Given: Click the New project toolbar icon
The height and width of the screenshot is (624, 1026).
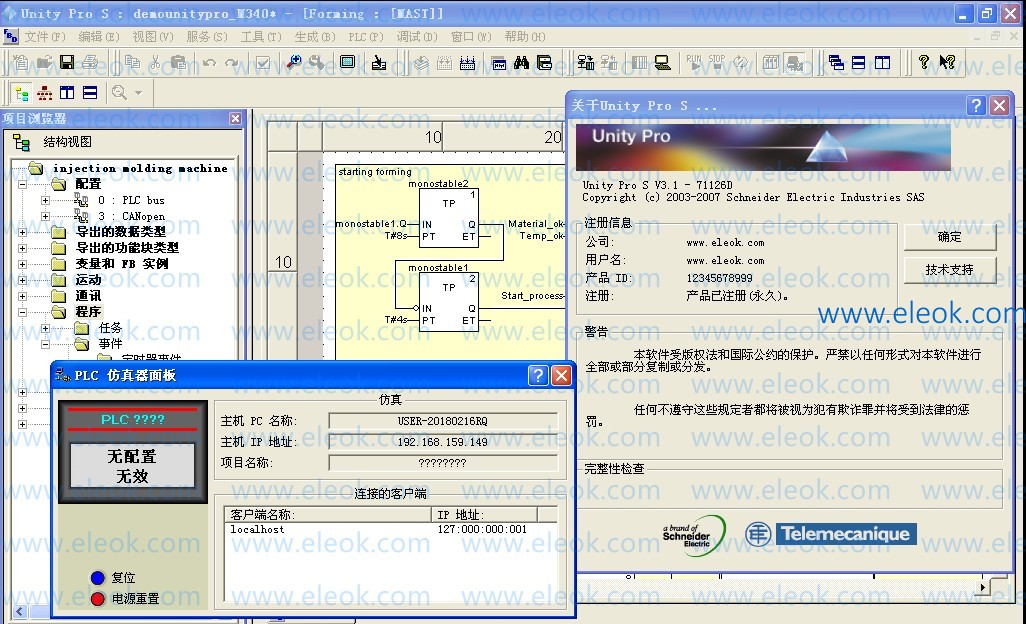Looking at the screenshot, I should click(x=20, y=62).
